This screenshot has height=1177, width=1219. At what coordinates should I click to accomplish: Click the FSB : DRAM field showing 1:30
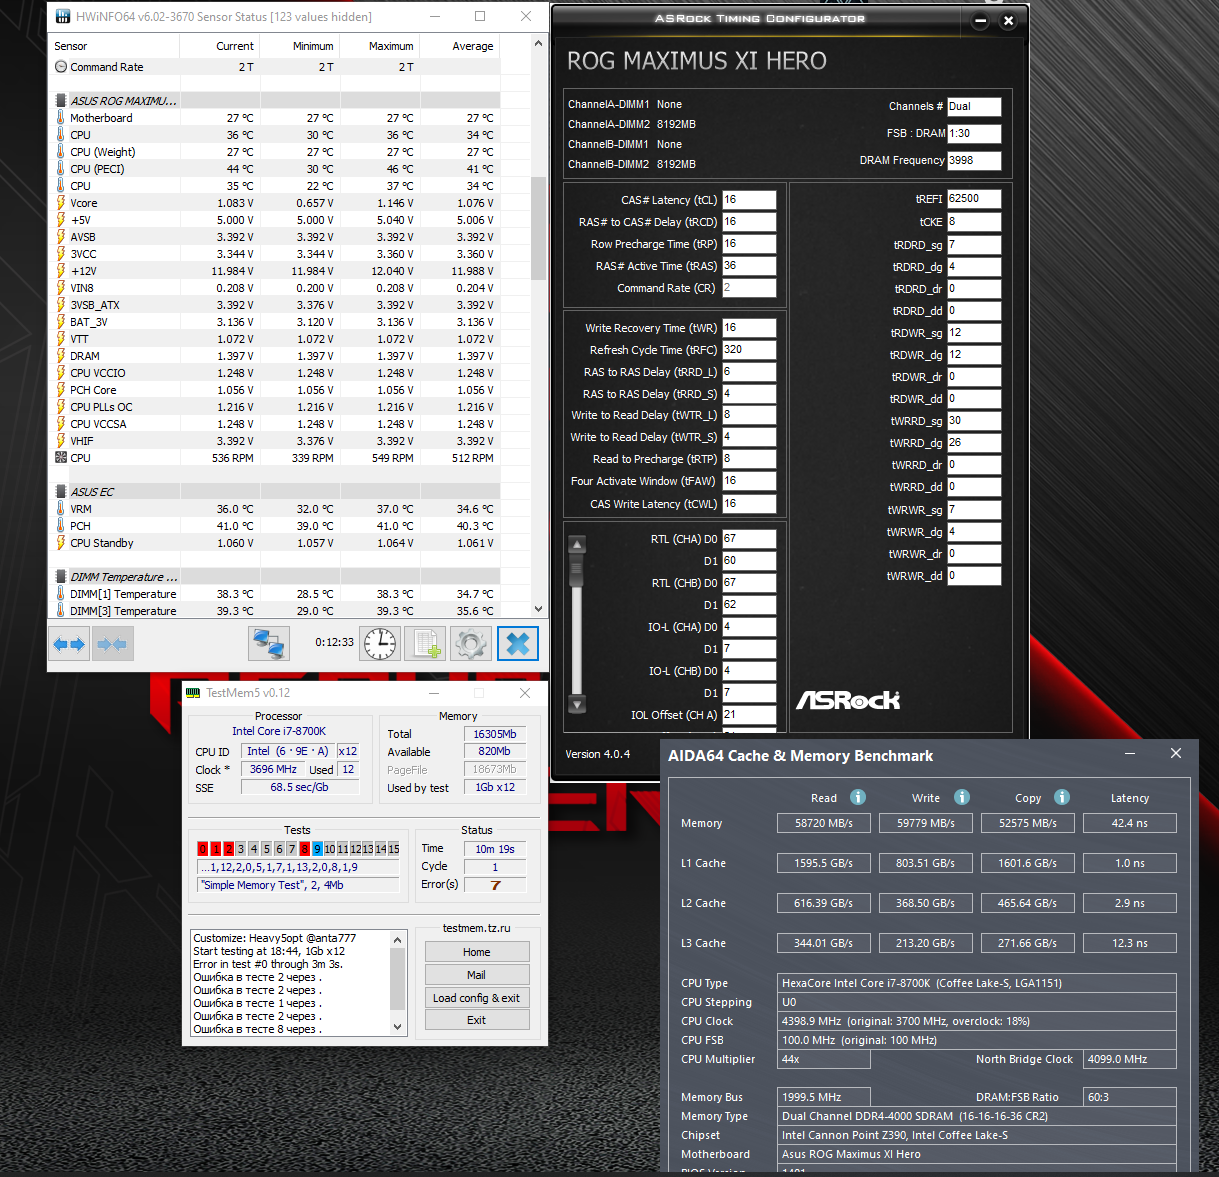(x=974, y=133)
